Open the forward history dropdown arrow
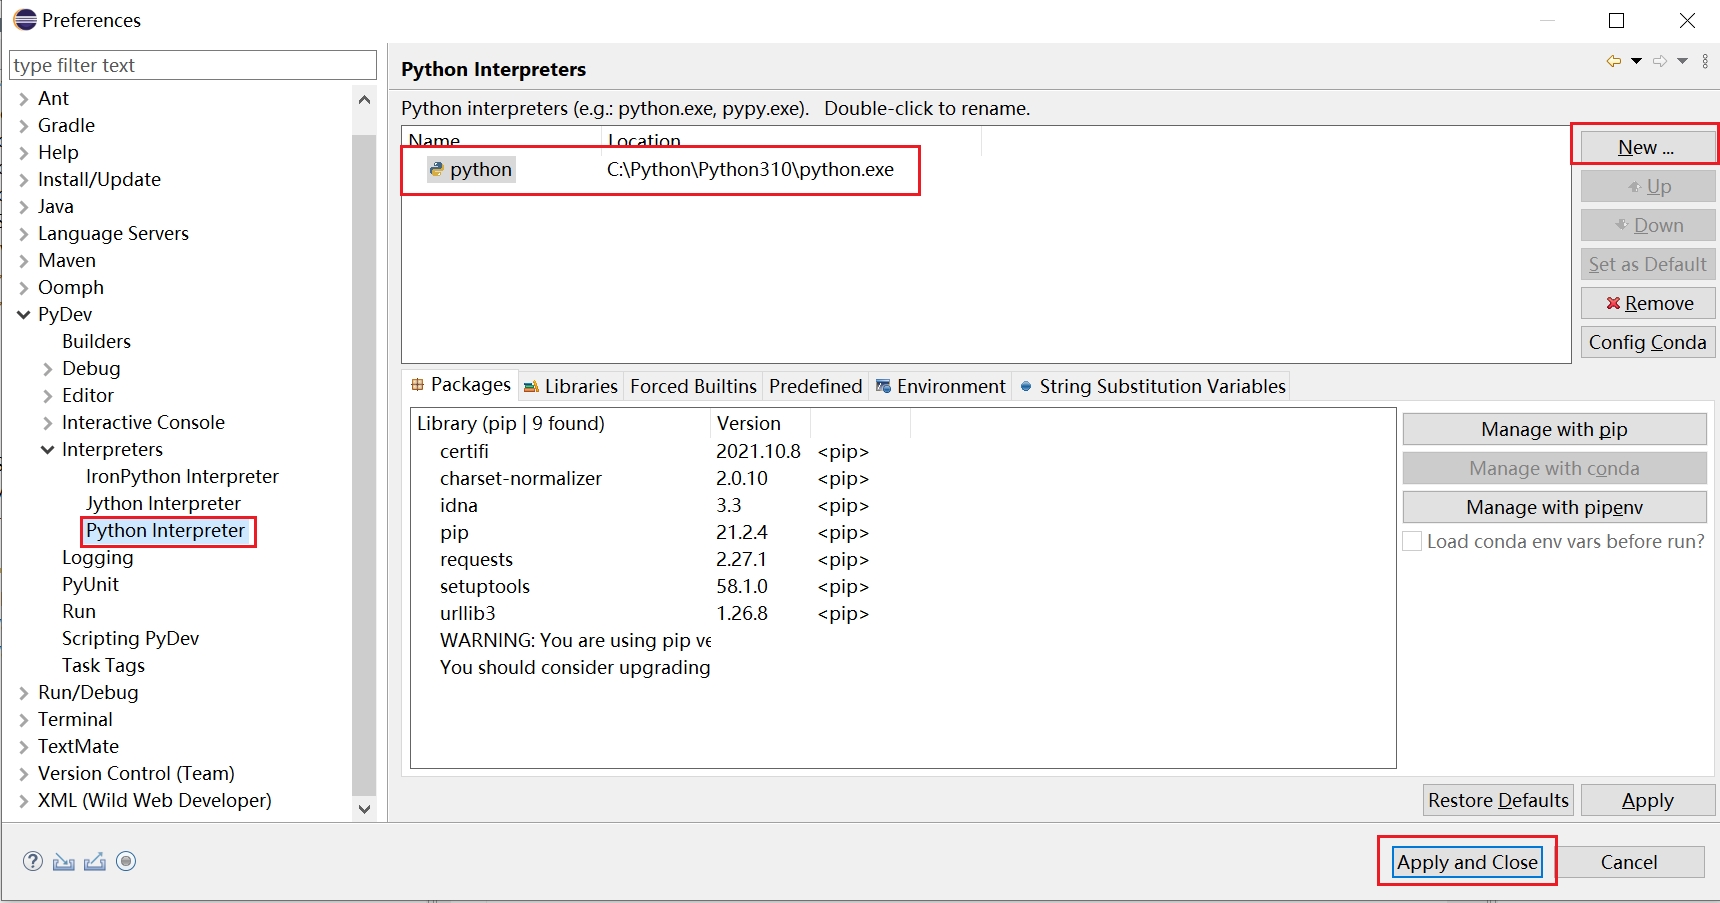1720x903 pixels. [1683, 61]
